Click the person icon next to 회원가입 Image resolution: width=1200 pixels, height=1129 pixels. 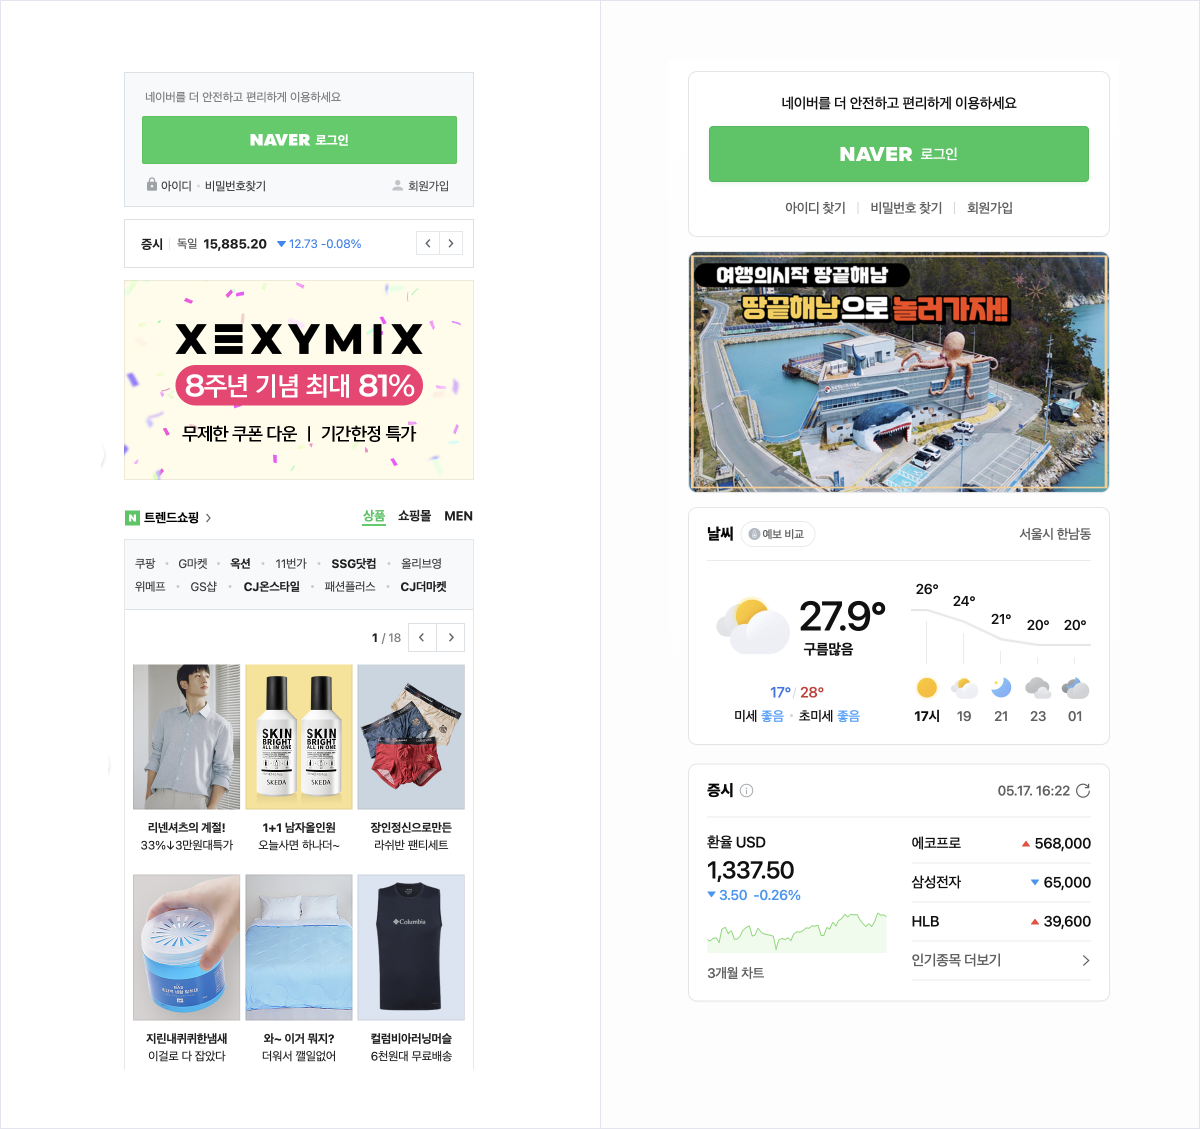[x=398, y=186]
